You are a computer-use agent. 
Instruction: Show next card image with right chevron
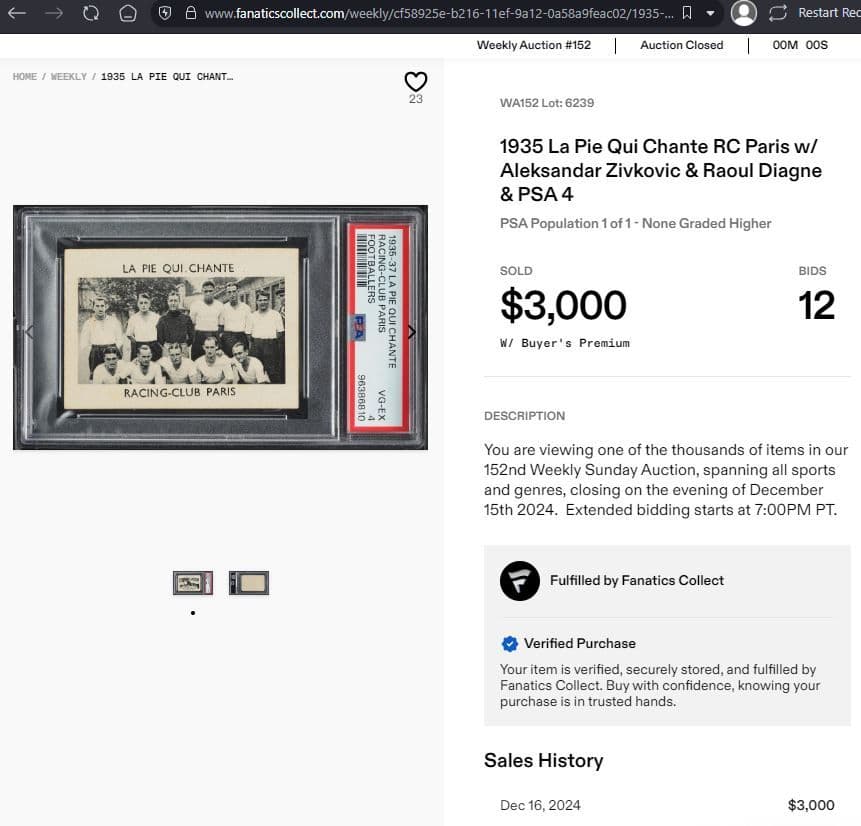(x=411, y=332)
